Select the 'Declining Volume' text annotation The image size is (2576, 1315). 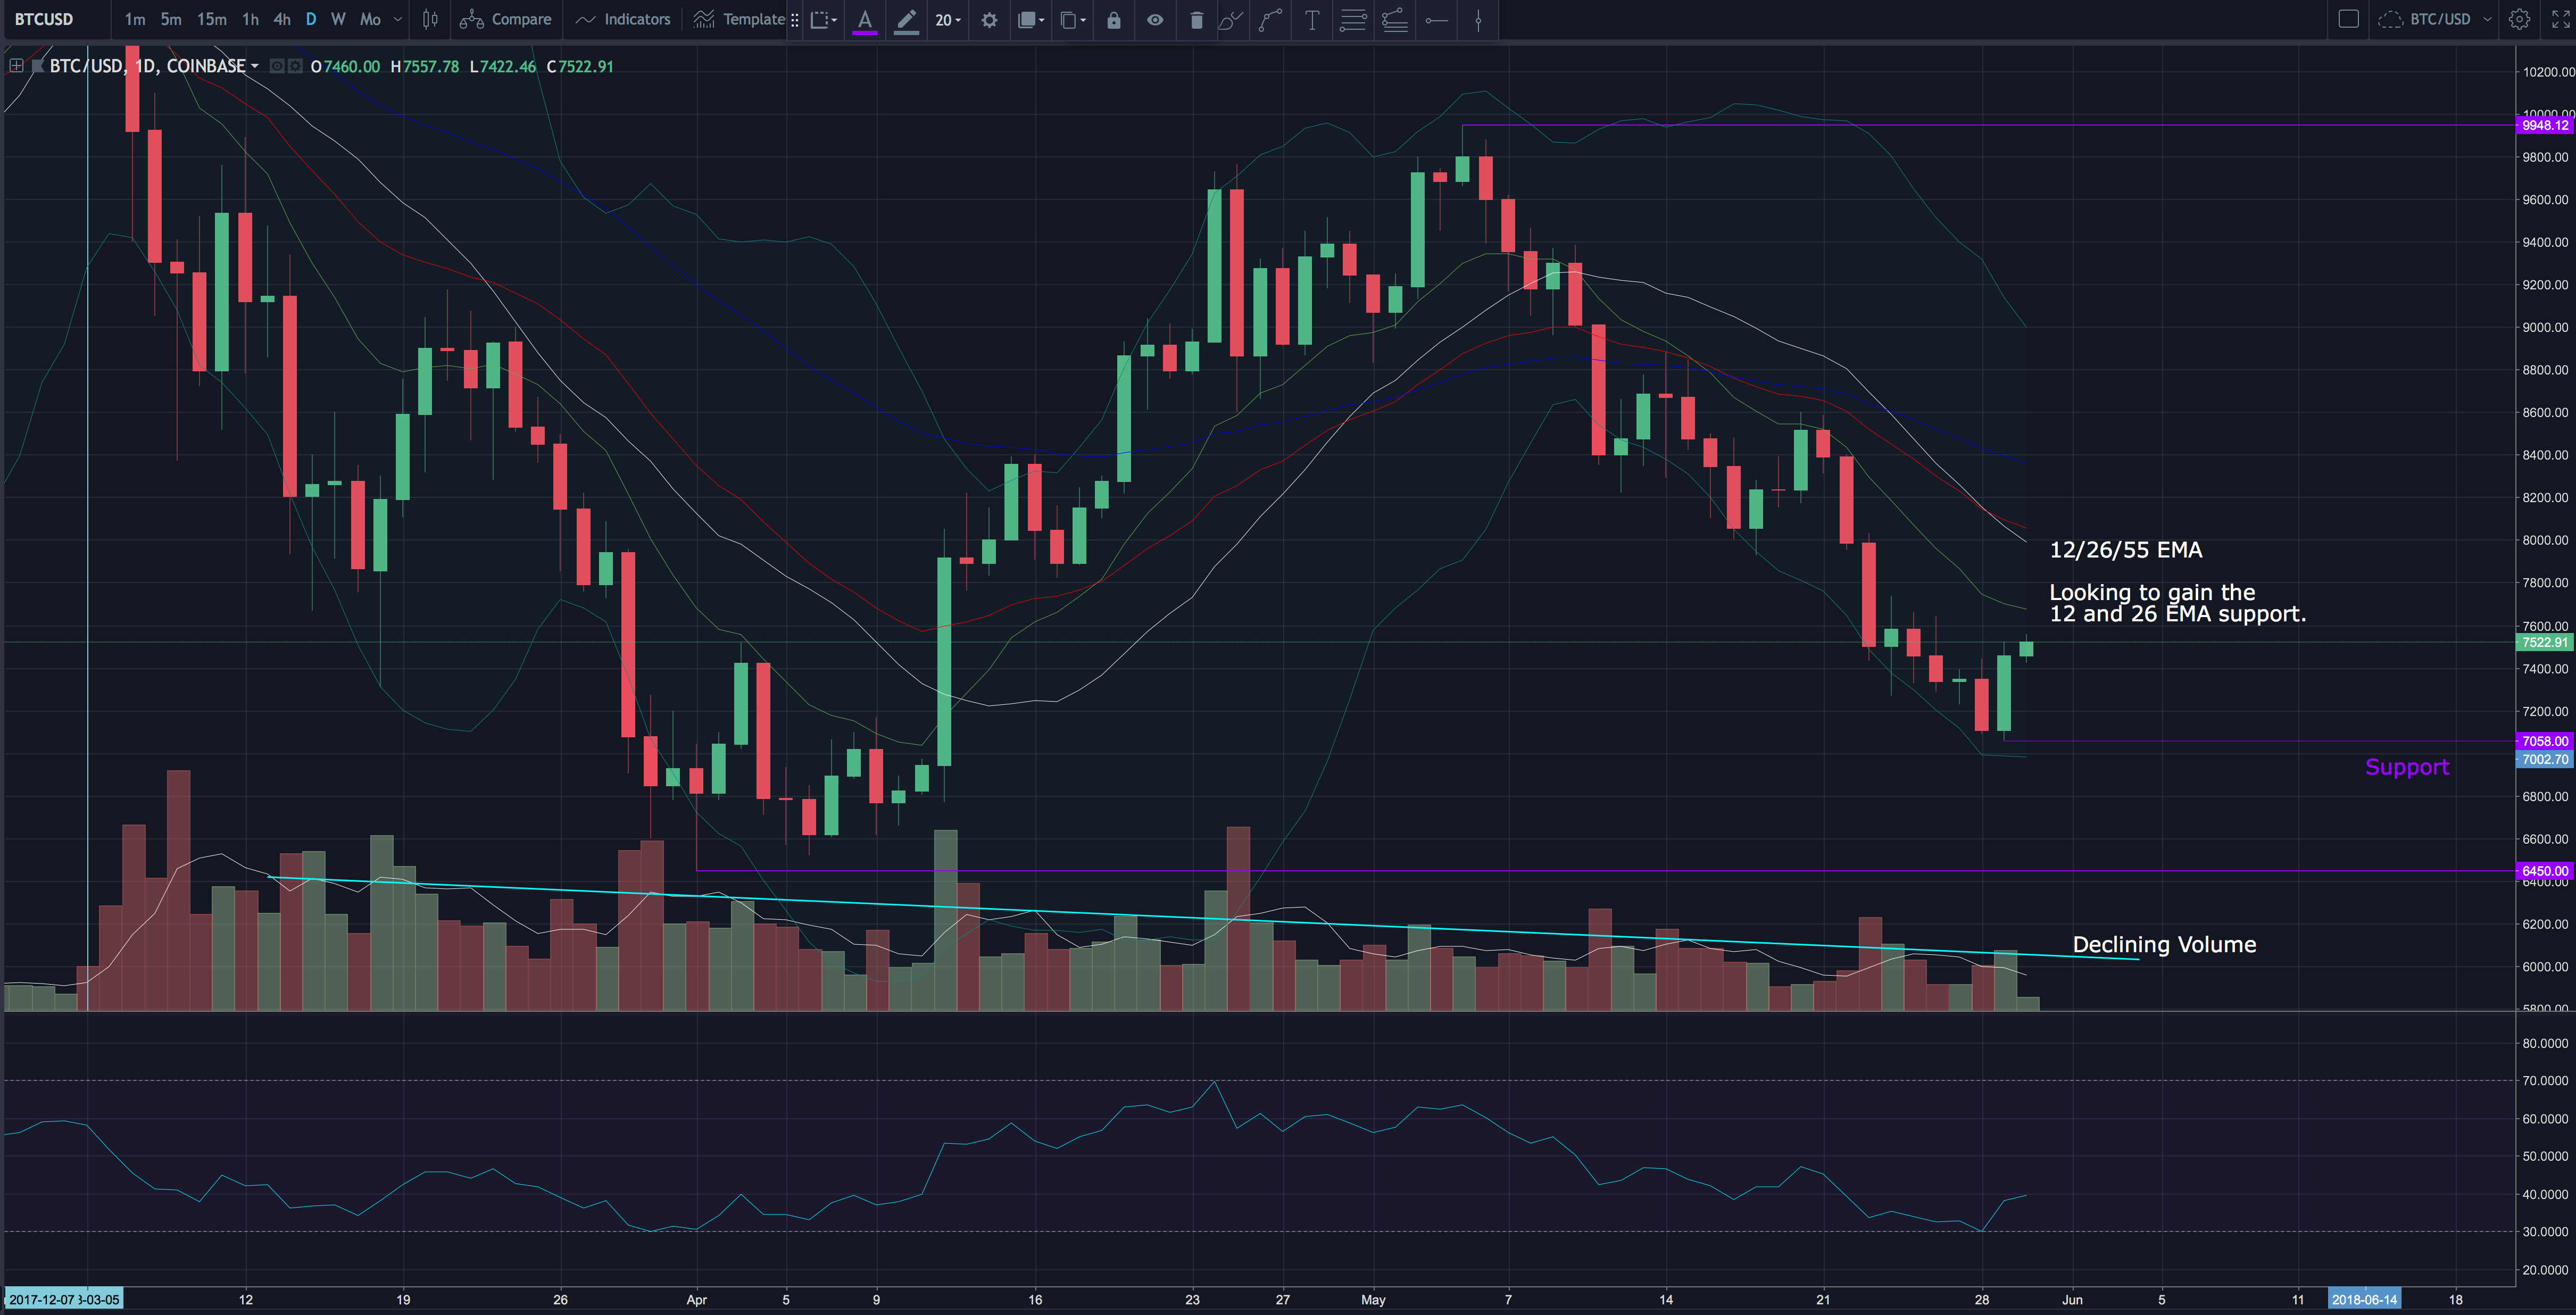coord(2164,945)
